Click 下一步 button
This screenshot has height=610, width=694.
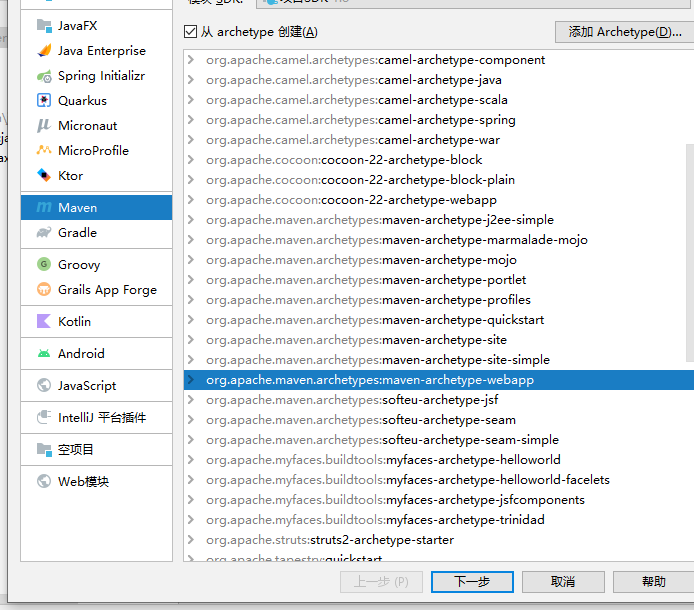(472, 581)
